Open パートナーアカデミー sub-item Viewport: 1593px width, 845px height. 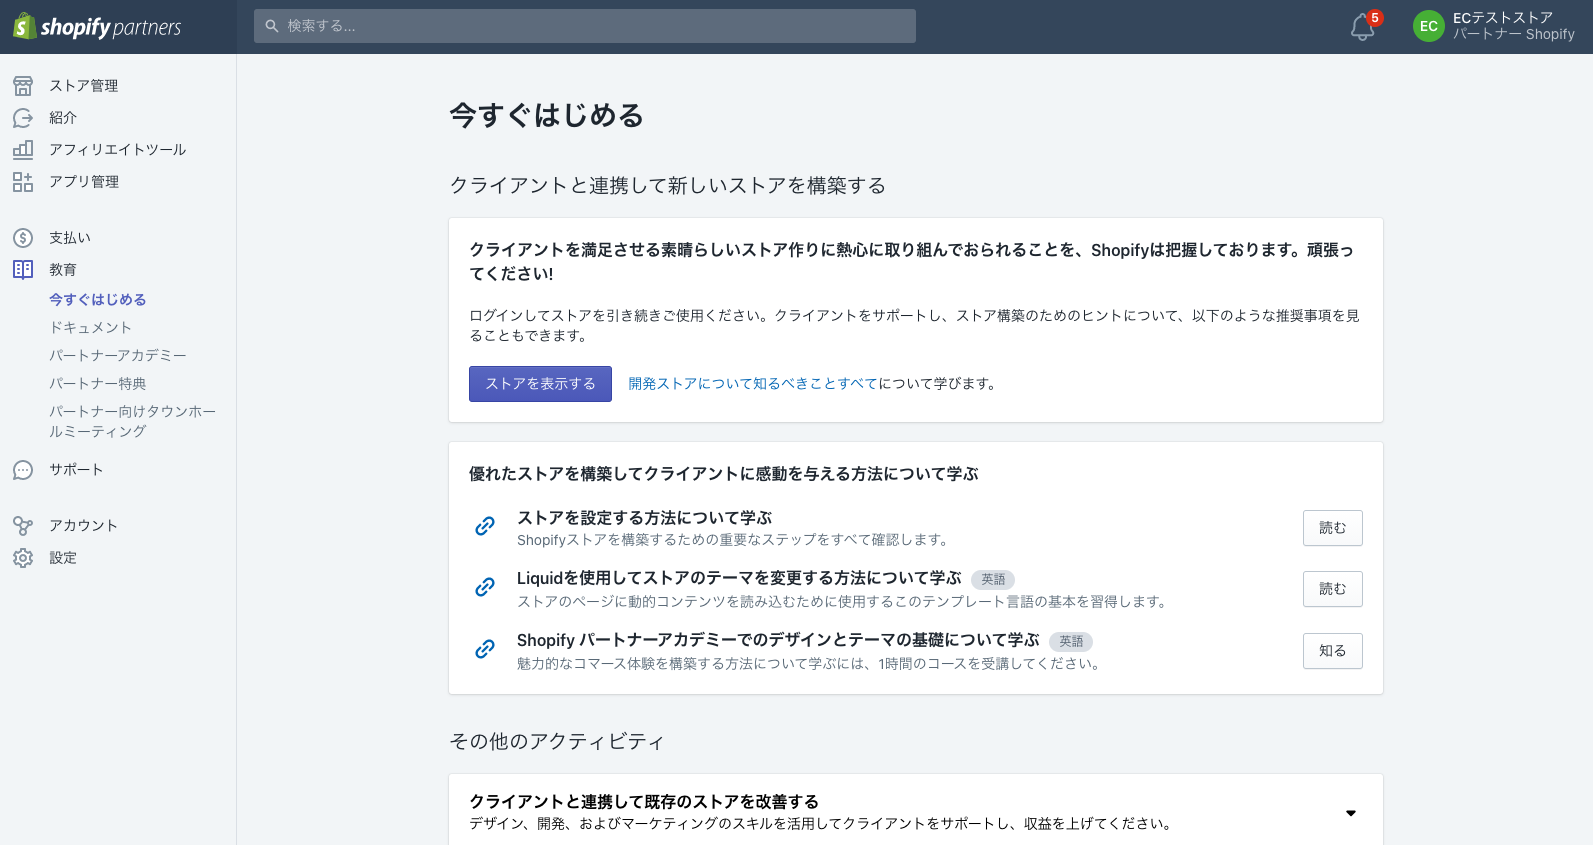point(118,356)
